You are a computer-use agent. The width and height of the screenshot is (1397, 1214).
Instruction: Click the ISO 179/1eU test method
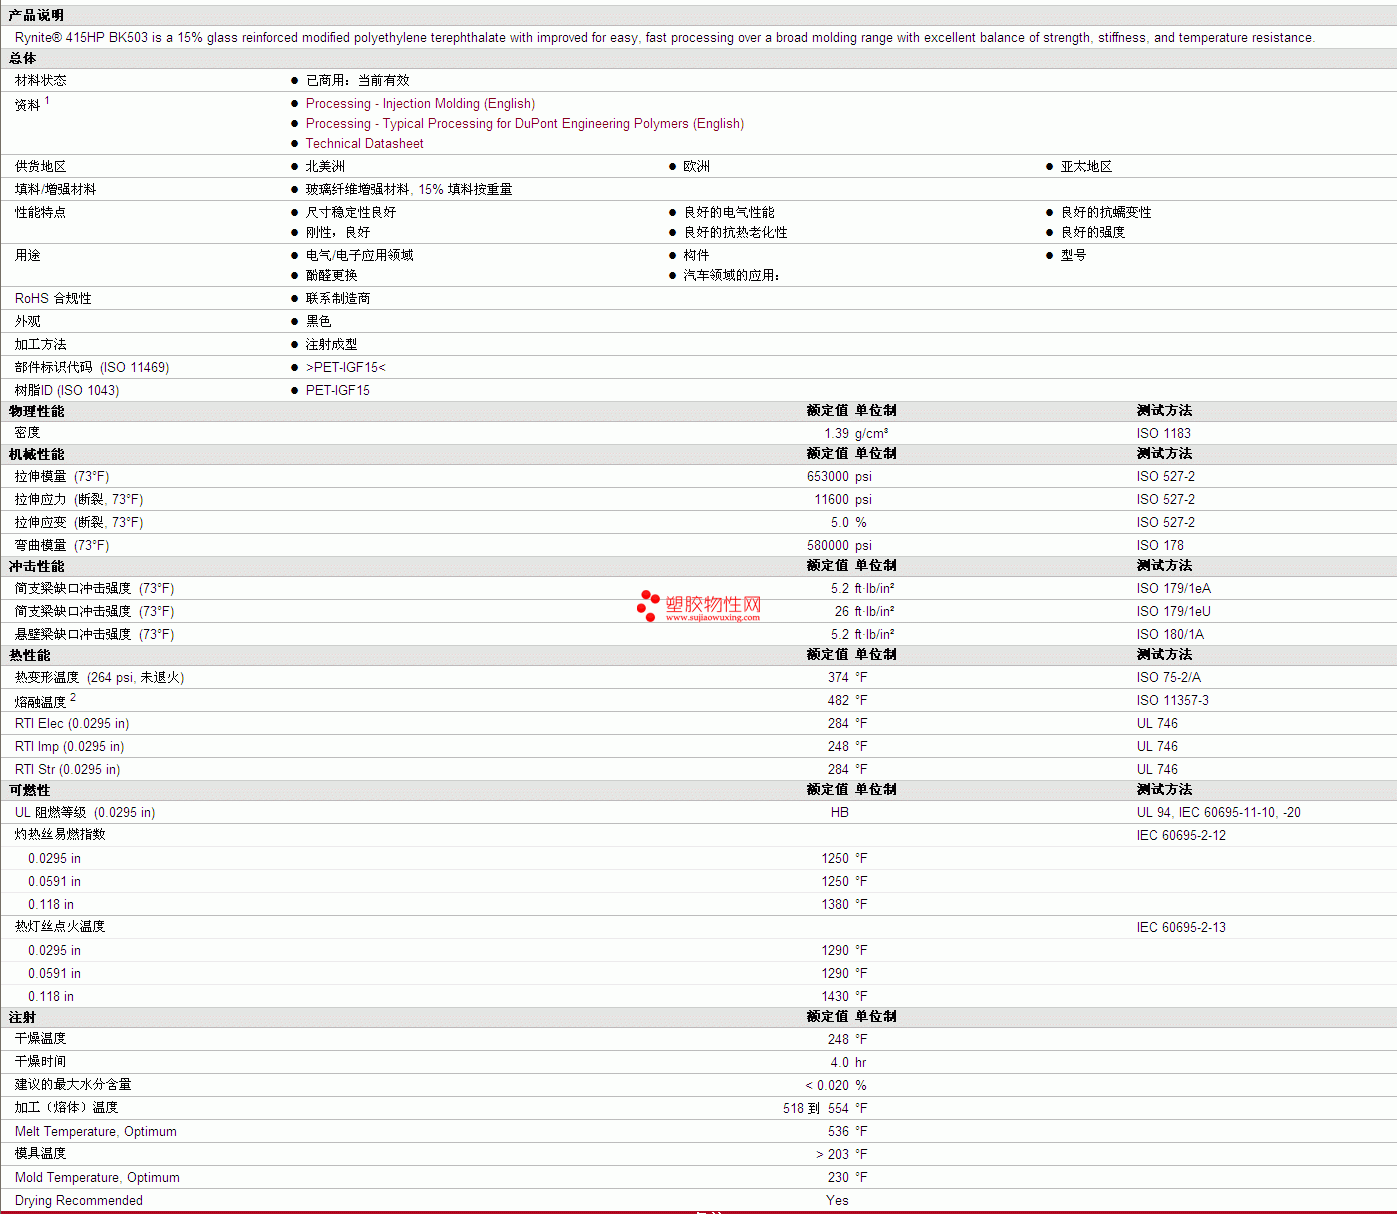point(1173,612)
